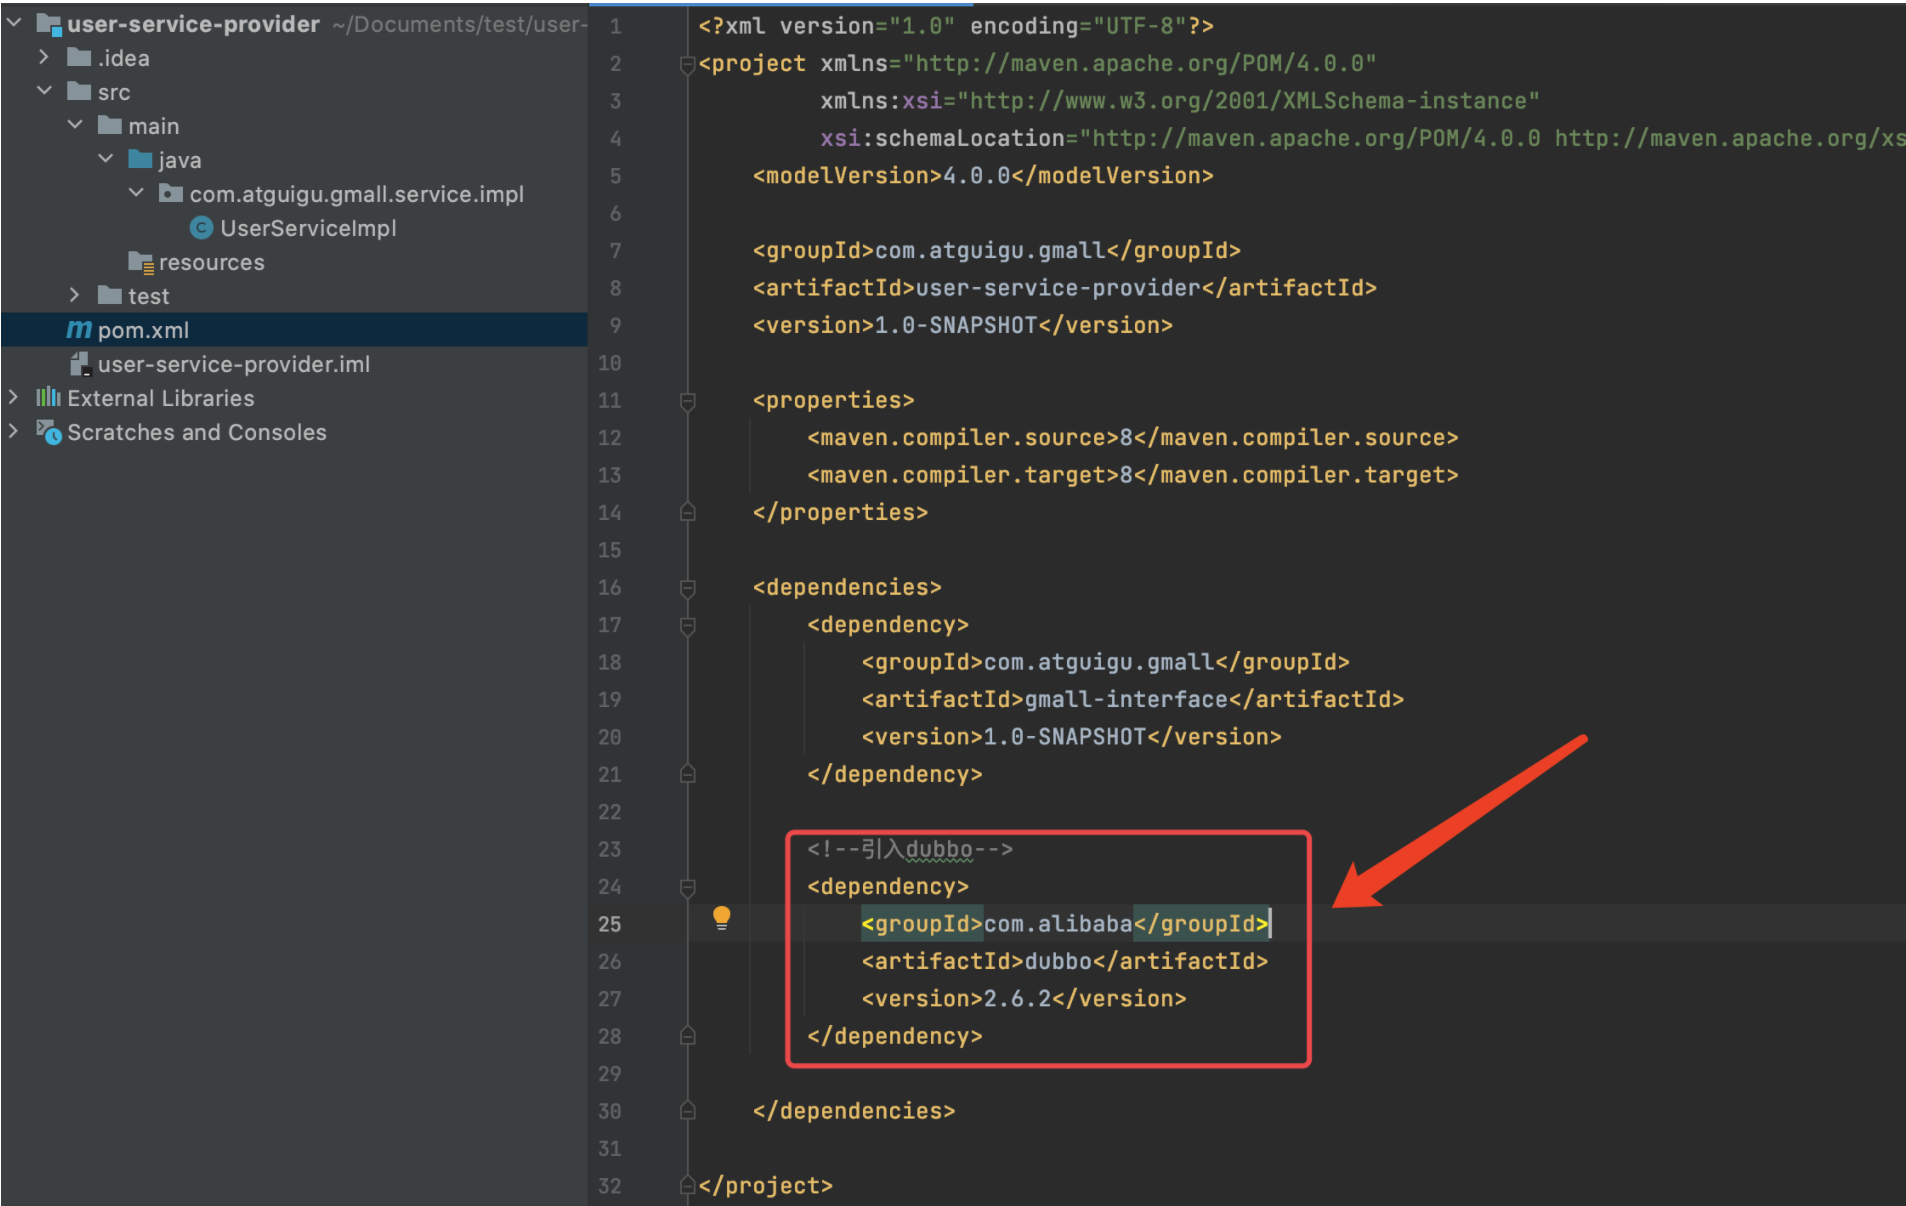
Task: Click the com.atguigu.gmall.service.impl package icon
Action: [171, 193]
